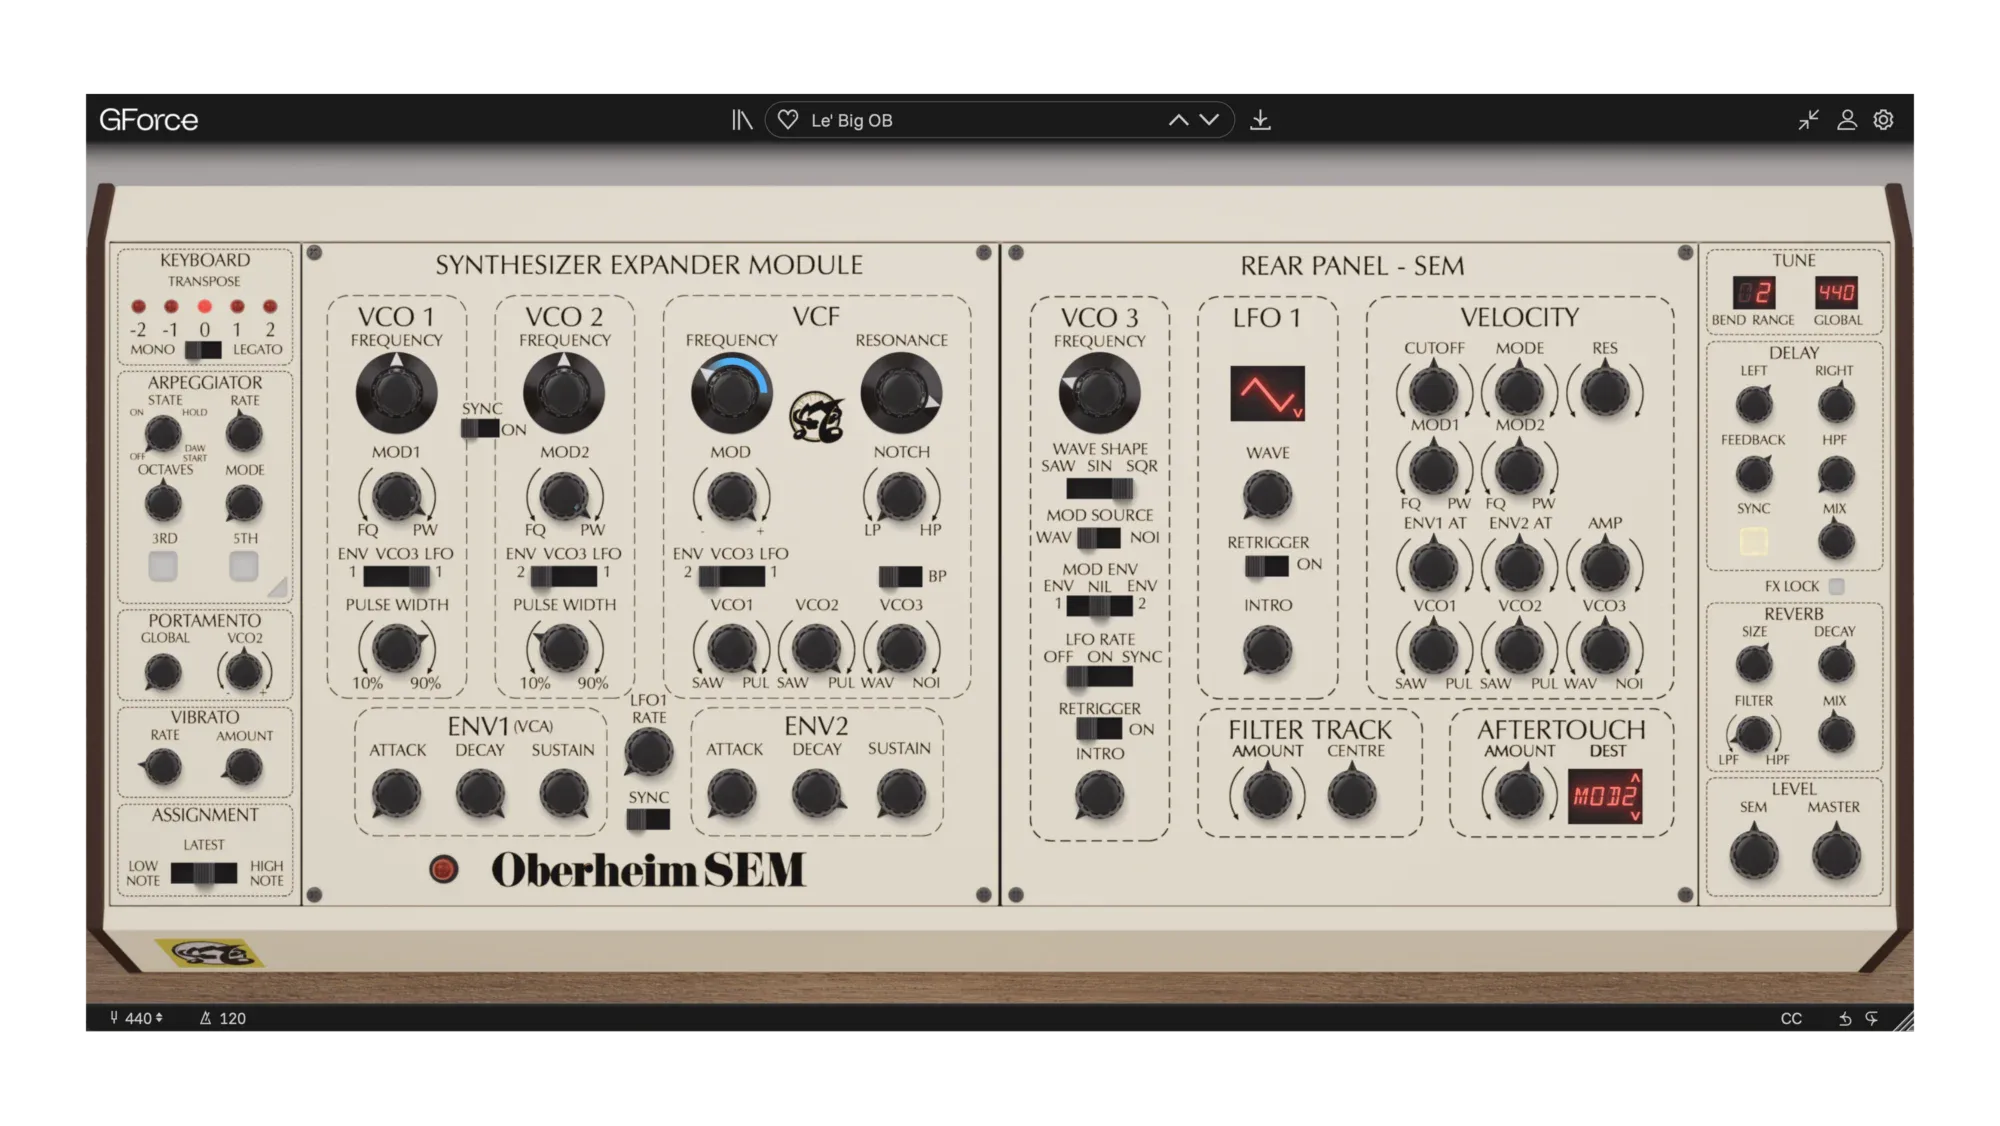Open the Aftertouch DEST MOD2 selector
The image size is (2000, 1126).
coord(1604,796)
